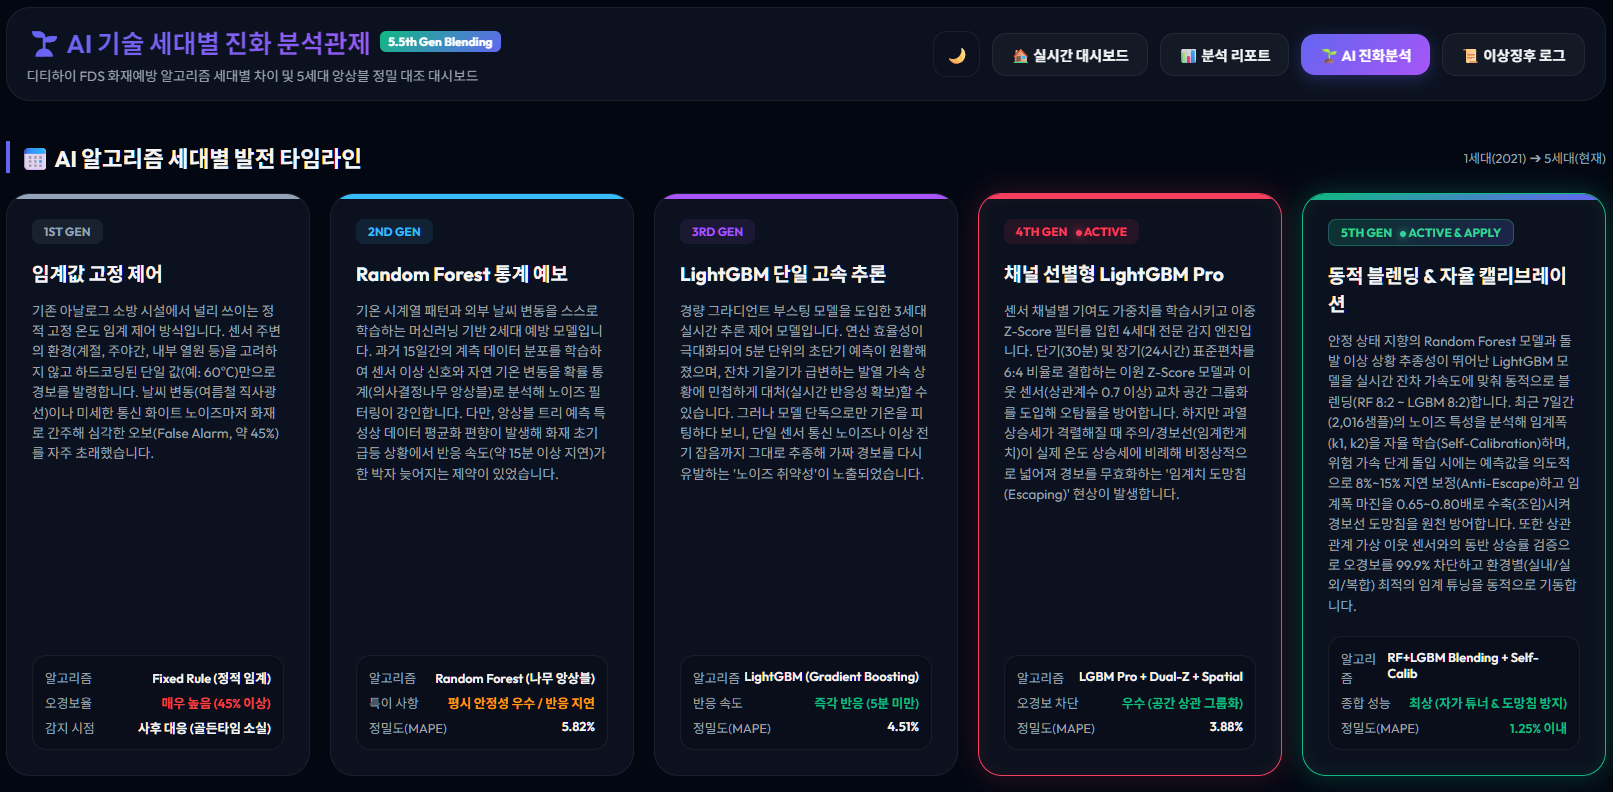Click the log icon in 이상징후 로그
Viewport: 1613px width, 792px height.
1470,56
